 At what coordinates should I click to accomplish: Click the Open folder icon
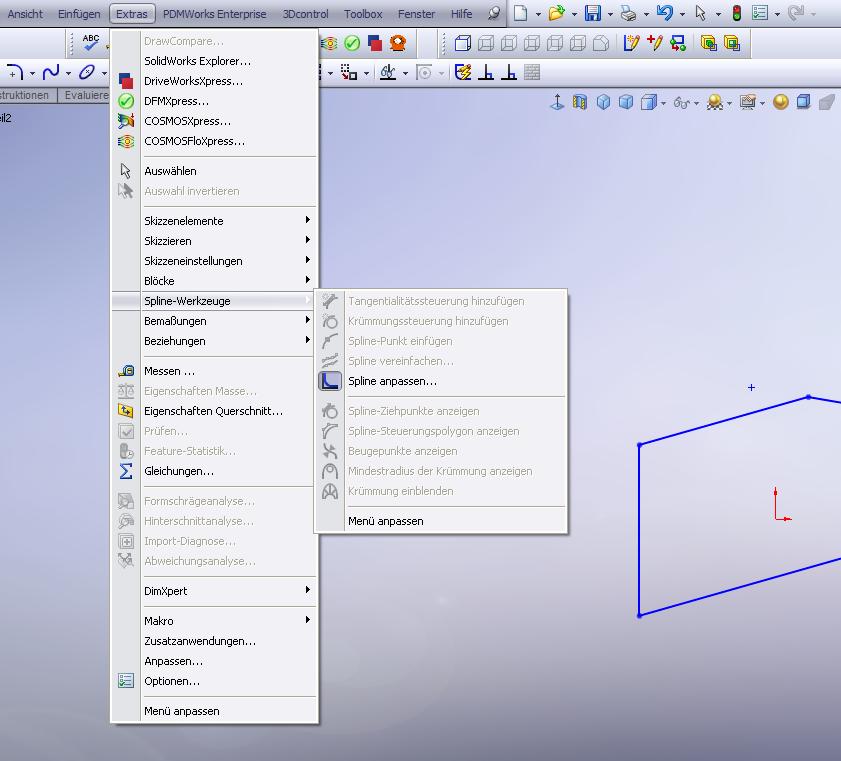tap(556, 14)
